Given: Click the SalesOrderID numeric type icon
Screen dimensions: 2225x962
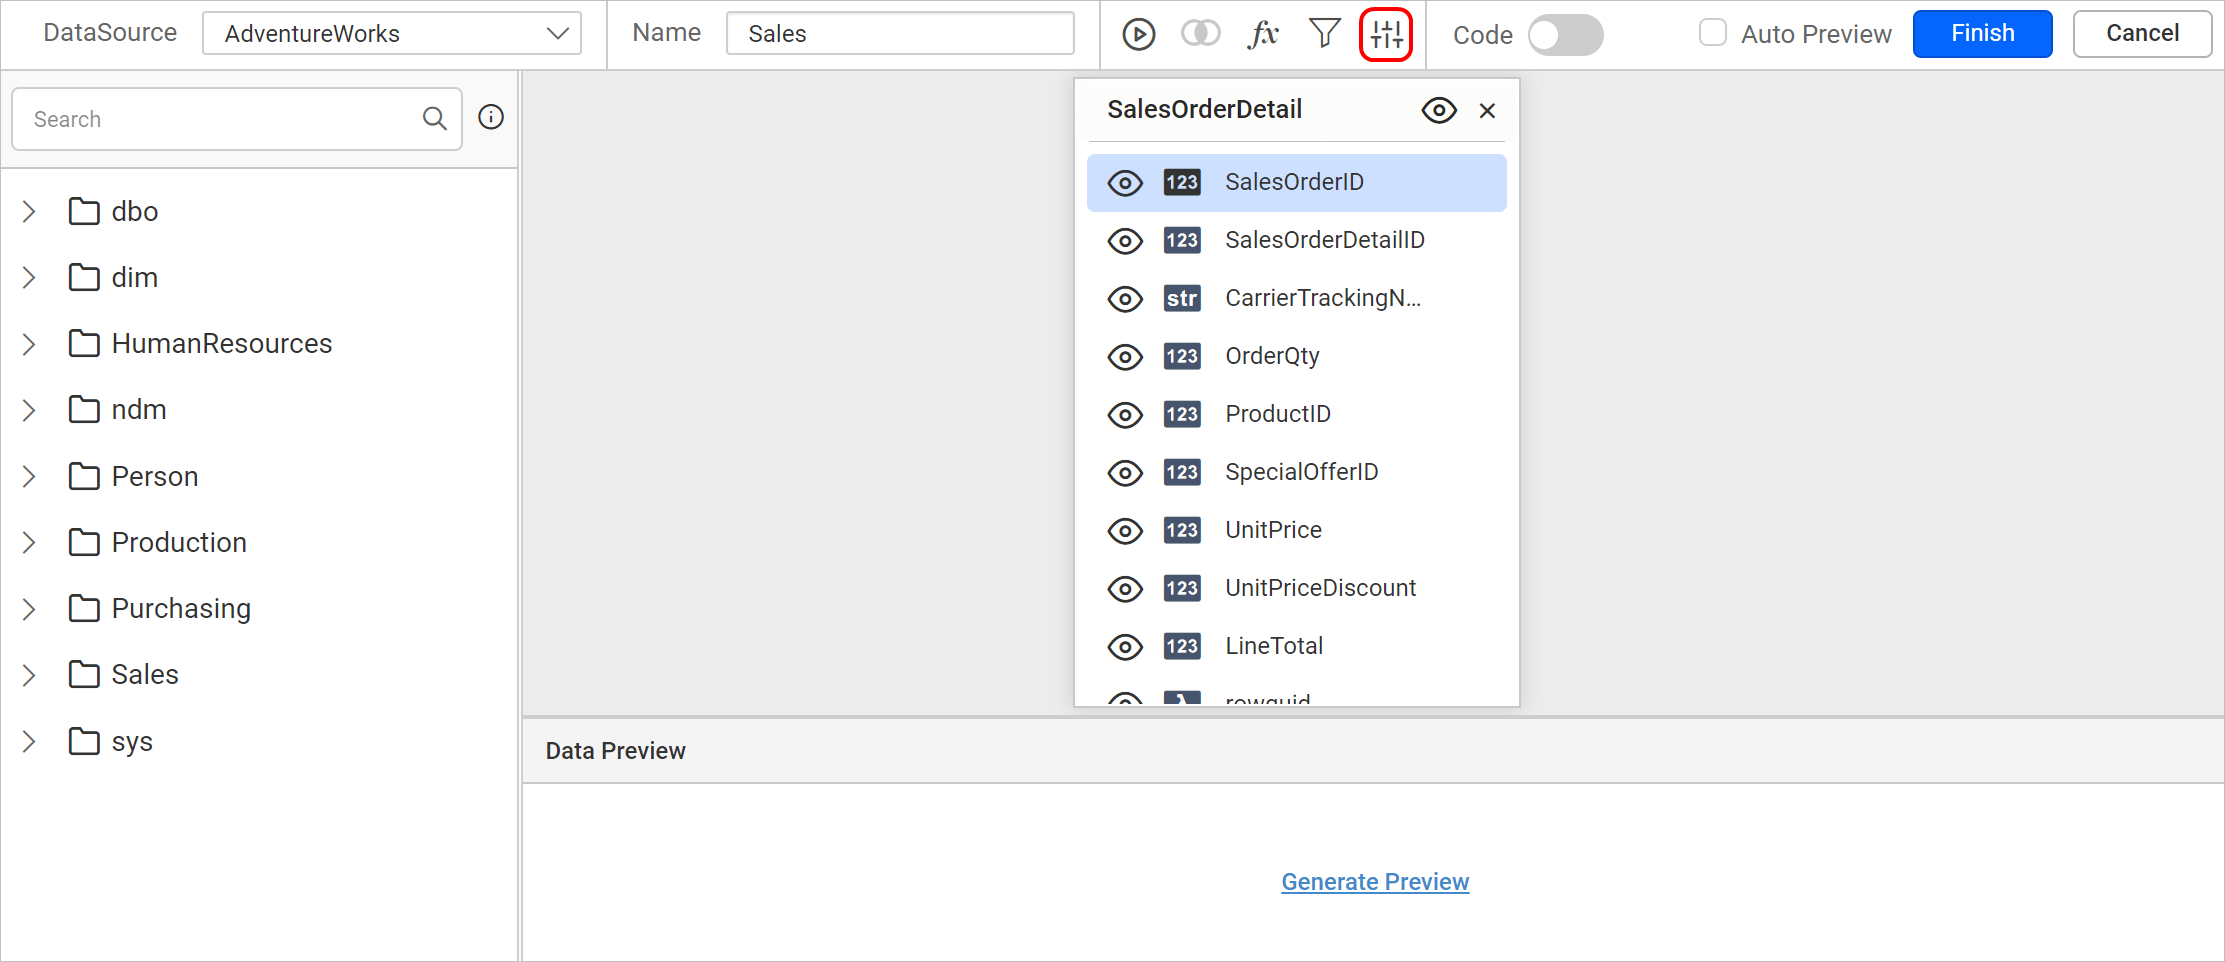Looking at the screenshot, I should pos(1182,182).
